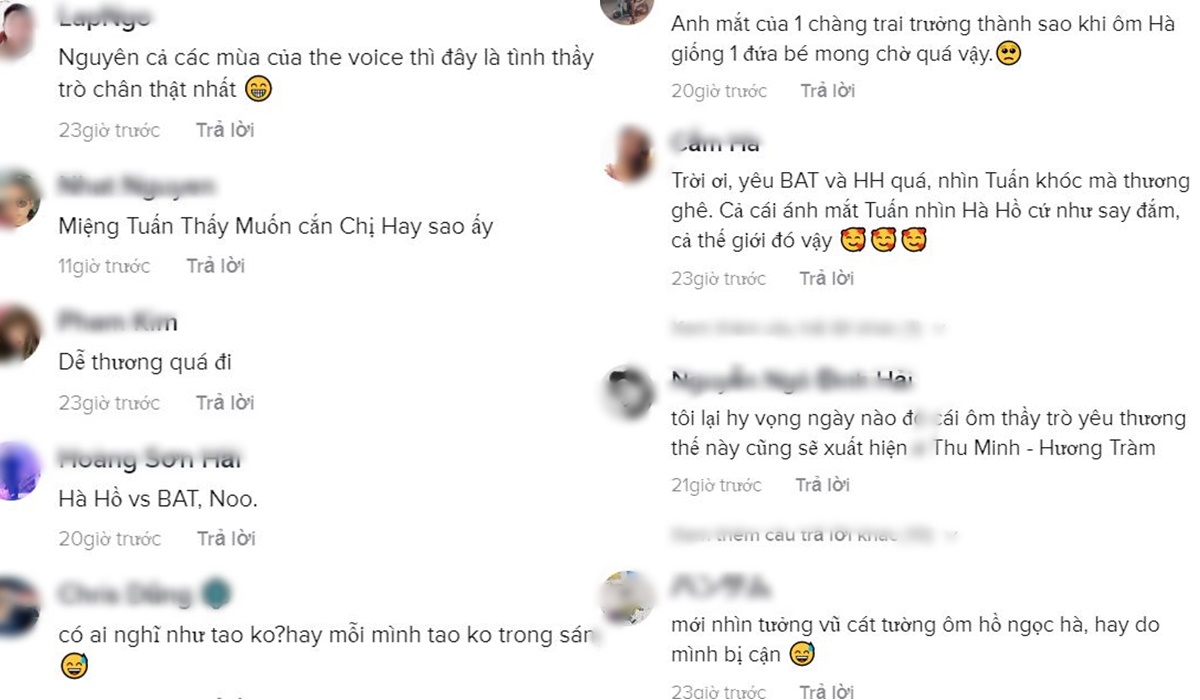
Task: Open avatar of the 'Dễ thương quá đi' commenter
Action: [x=17, y=335]
